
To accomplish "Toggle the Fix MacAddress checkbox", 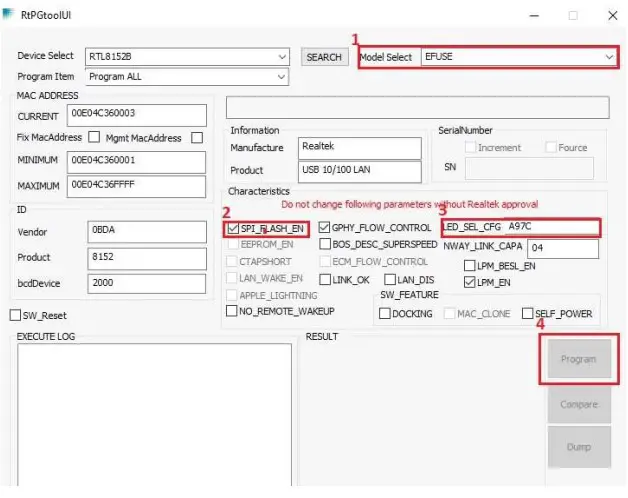I will pos(94,137).
